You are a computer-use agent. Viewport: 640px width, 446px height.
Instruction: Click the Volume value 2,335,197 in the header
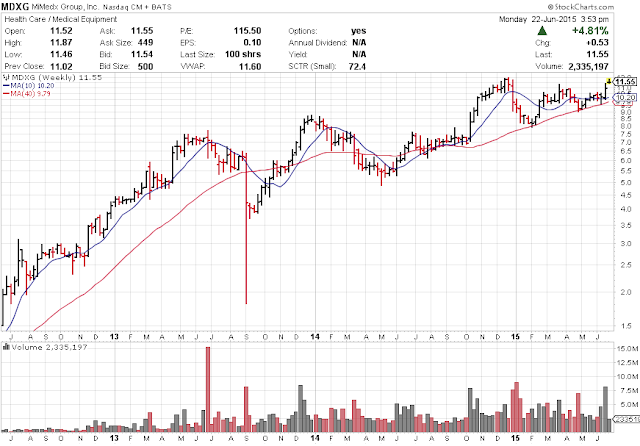pyautogui.click(x=588, y=67)
